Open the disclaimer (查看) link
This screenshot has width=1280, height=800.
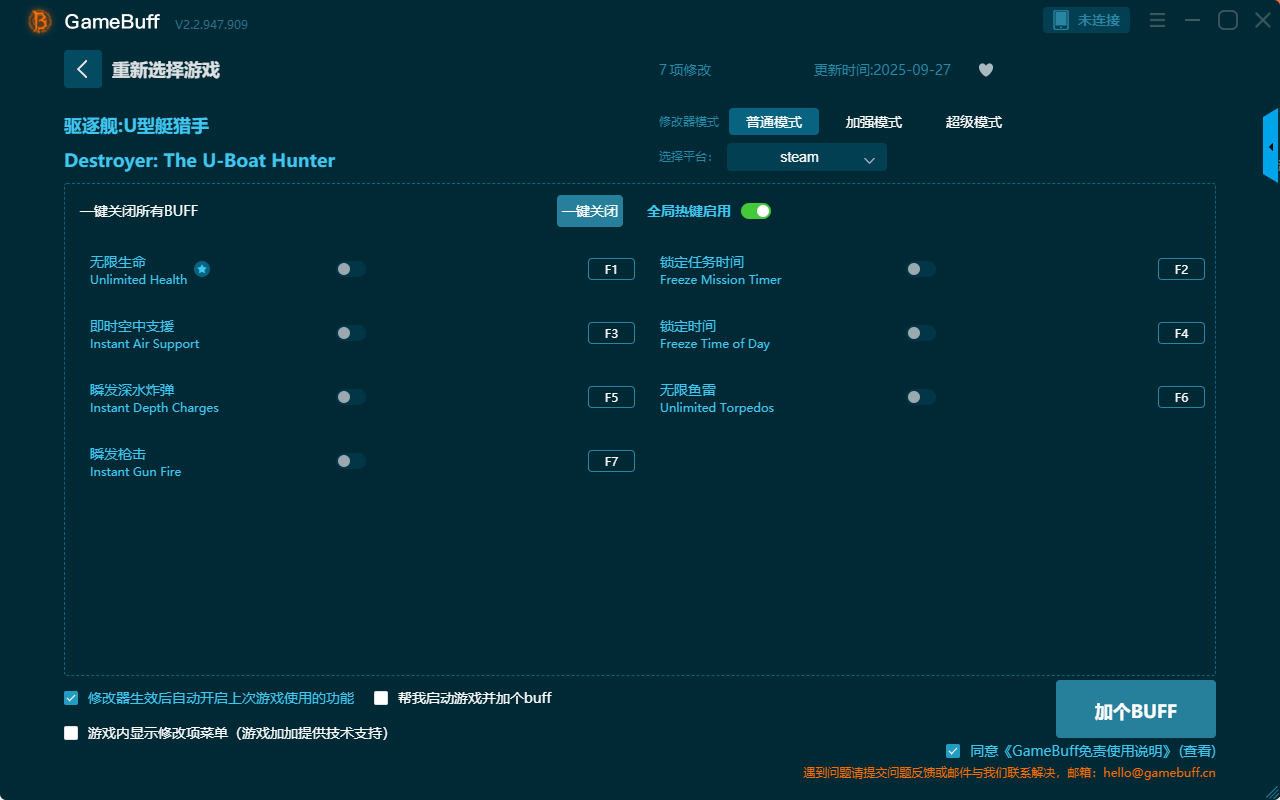coord(1197,751)
